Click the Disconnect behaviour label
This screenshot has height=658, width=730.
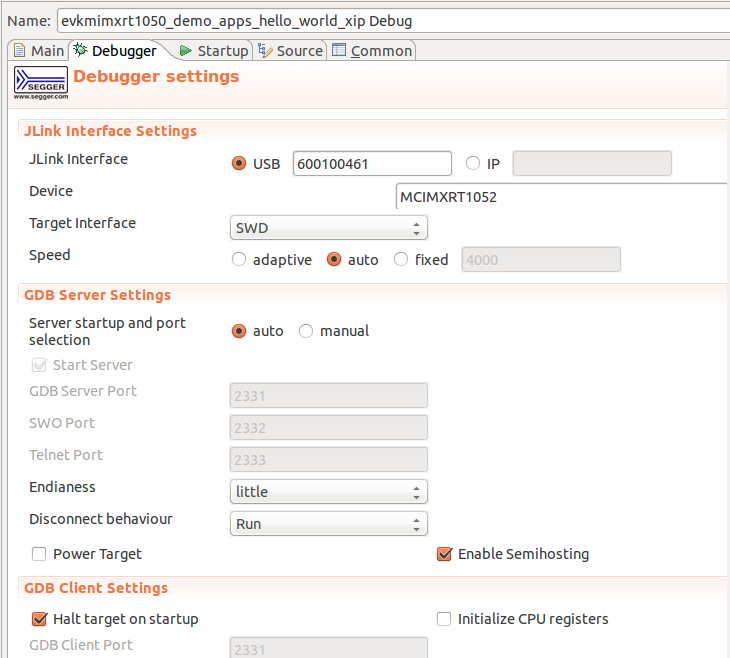pyautogui.click(x=101, y=519)
